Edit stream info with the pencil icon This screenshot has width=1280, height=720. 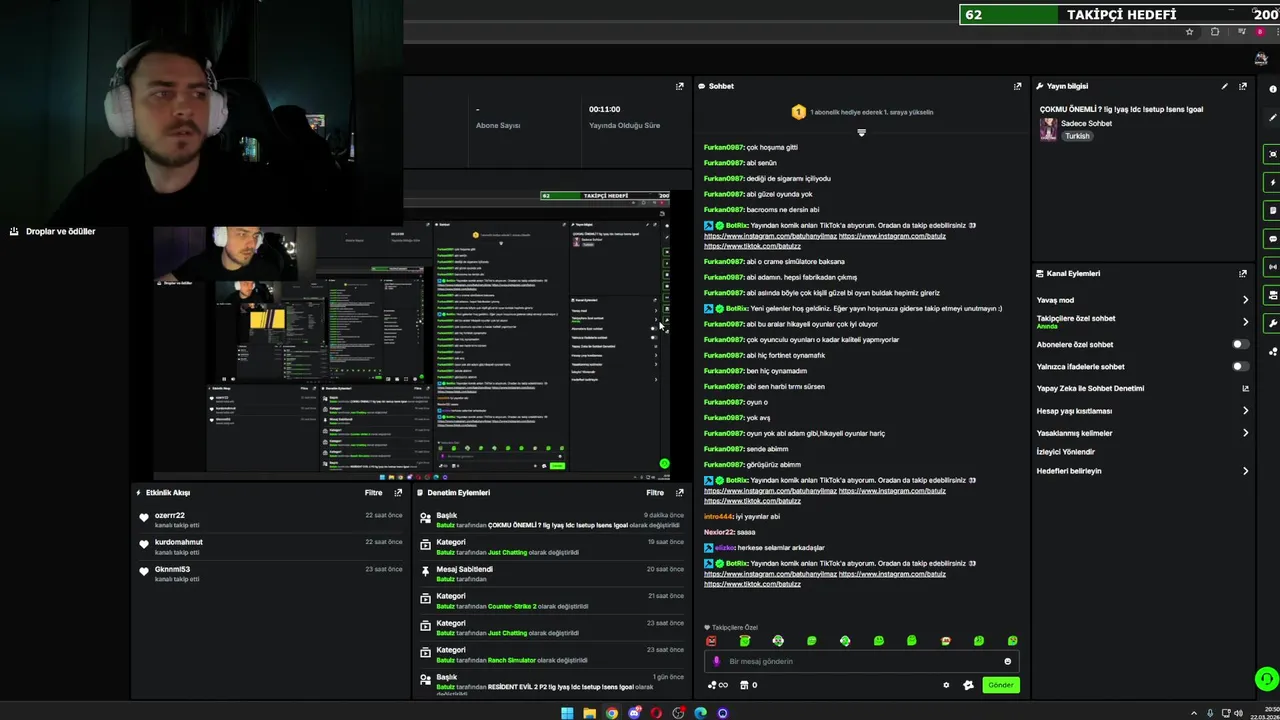click(1224, 86)
